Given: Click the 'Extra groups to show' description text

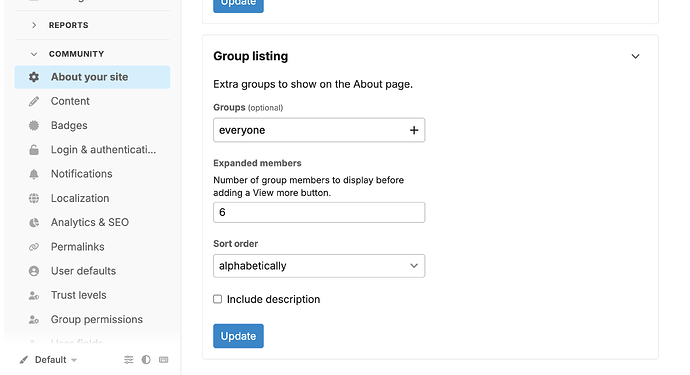Looking at the screenshot, I should tap(313, 84).
